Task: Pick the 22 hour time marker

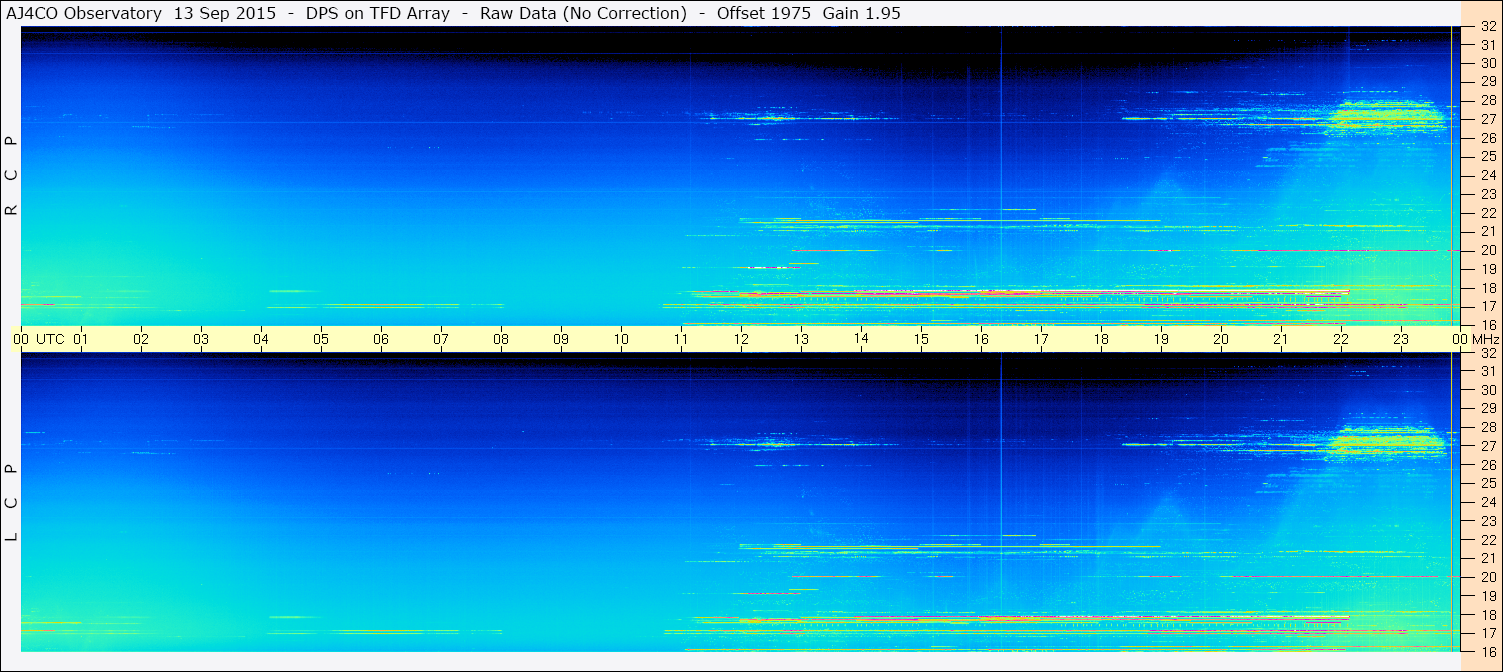Action: pos(1341,339)
